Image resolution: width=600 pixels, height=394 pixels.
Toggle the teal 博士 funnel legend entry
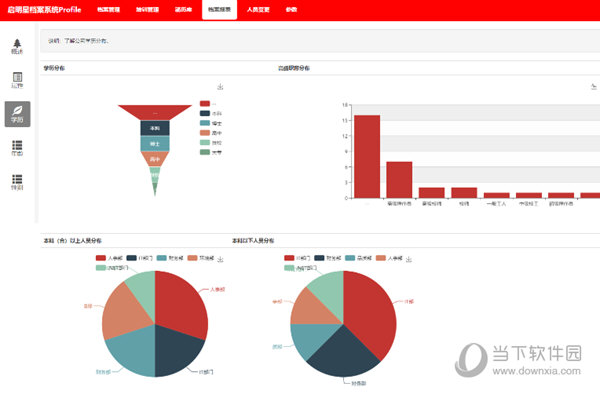(210, 123)
